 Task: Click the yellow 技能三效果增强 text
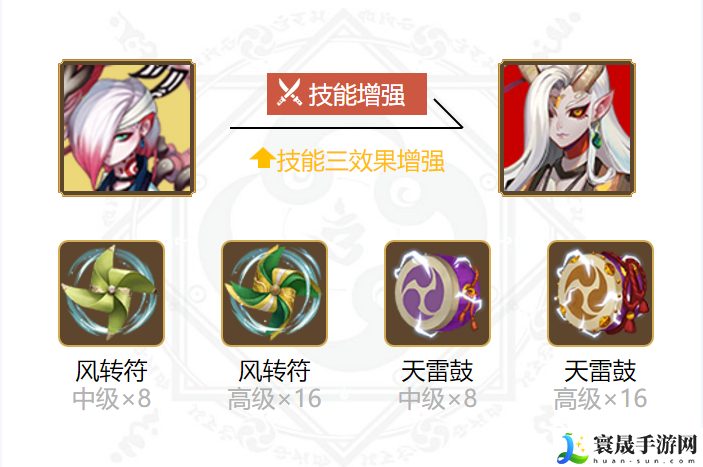(360, 161)
